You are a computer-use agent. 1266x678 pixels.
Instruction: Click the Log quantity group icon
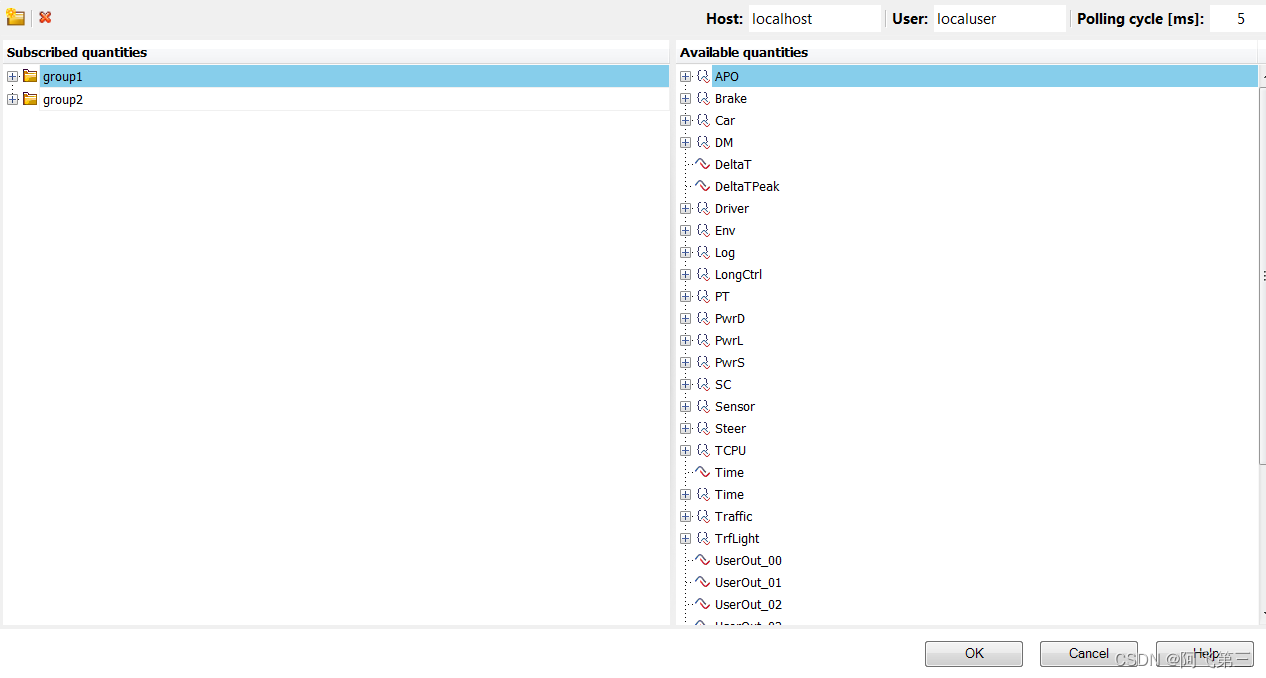pos(703,253)
